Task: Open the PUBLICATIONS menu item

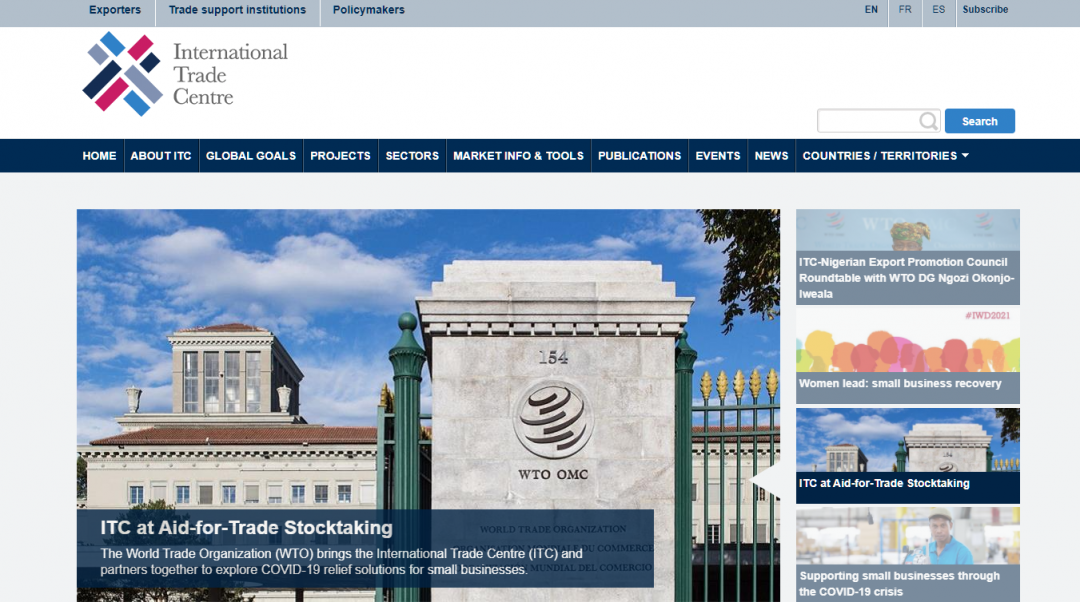Action: click(x=639, y=156)
